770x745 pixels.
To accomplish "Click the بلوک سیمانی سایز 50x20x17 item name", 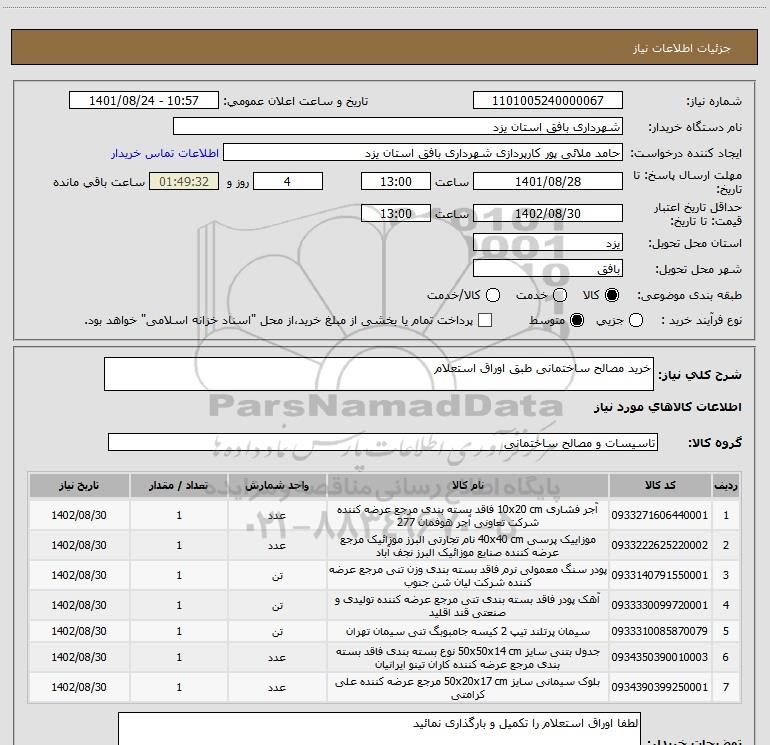I will coord(468,687).
